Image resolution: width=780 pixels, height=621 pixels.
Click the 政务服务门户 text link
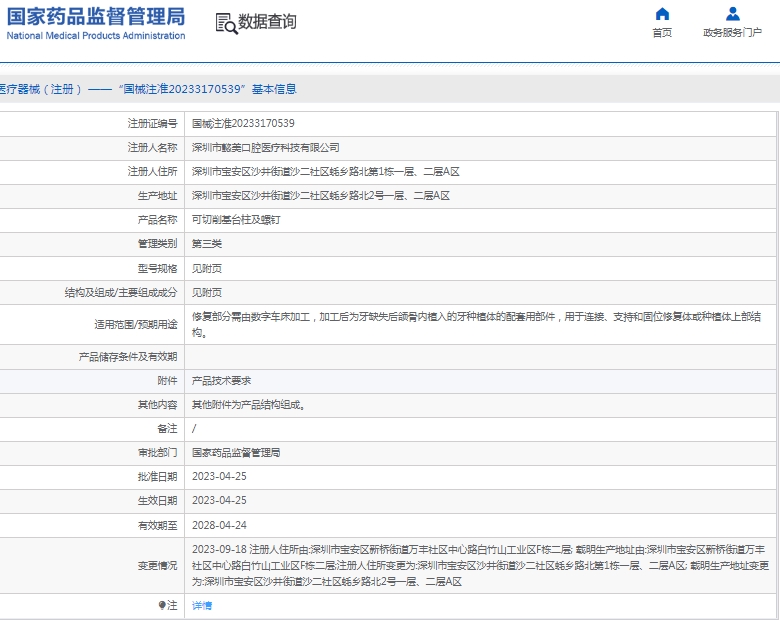pyautogui.click(x=732, y=33)
